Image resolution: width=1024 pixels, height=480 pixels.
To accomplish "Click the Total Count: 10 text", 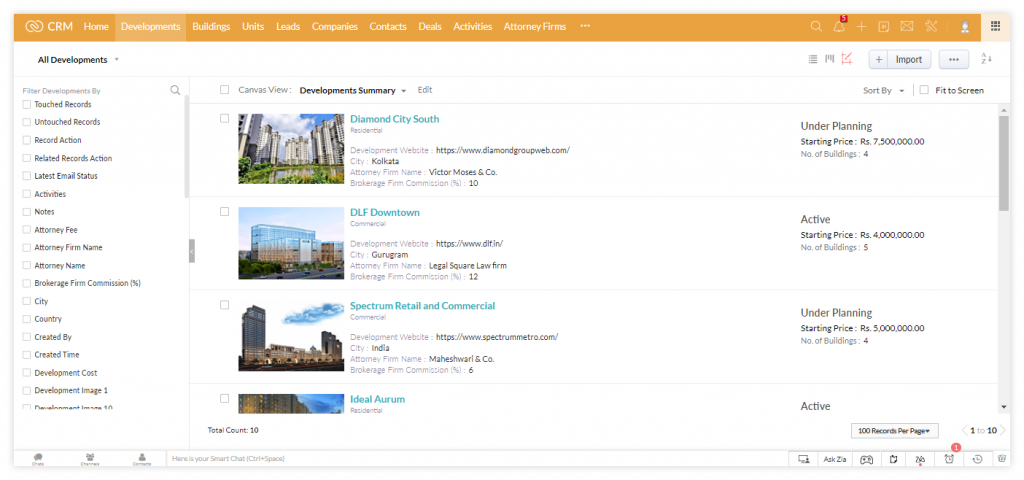I will coord(233,430).
